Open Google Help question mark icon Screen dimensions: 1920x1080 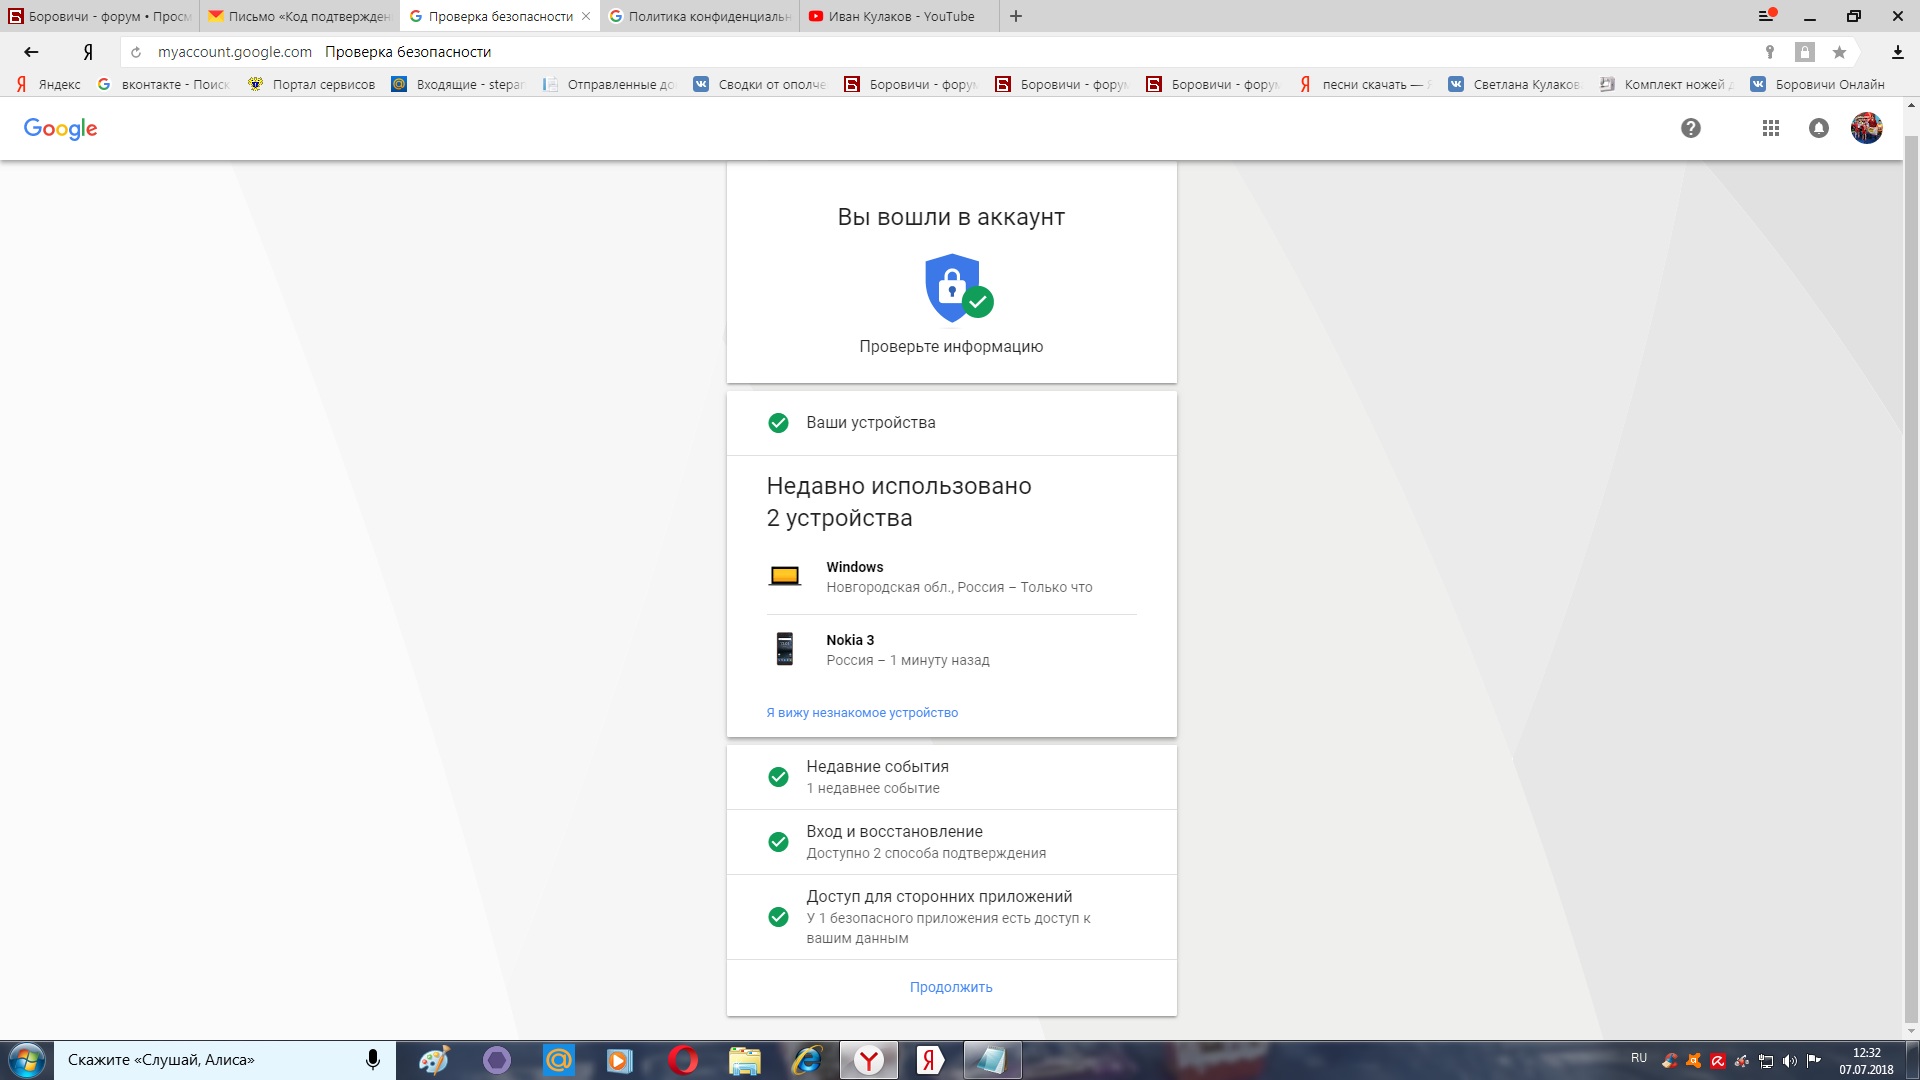(1691, 128)
